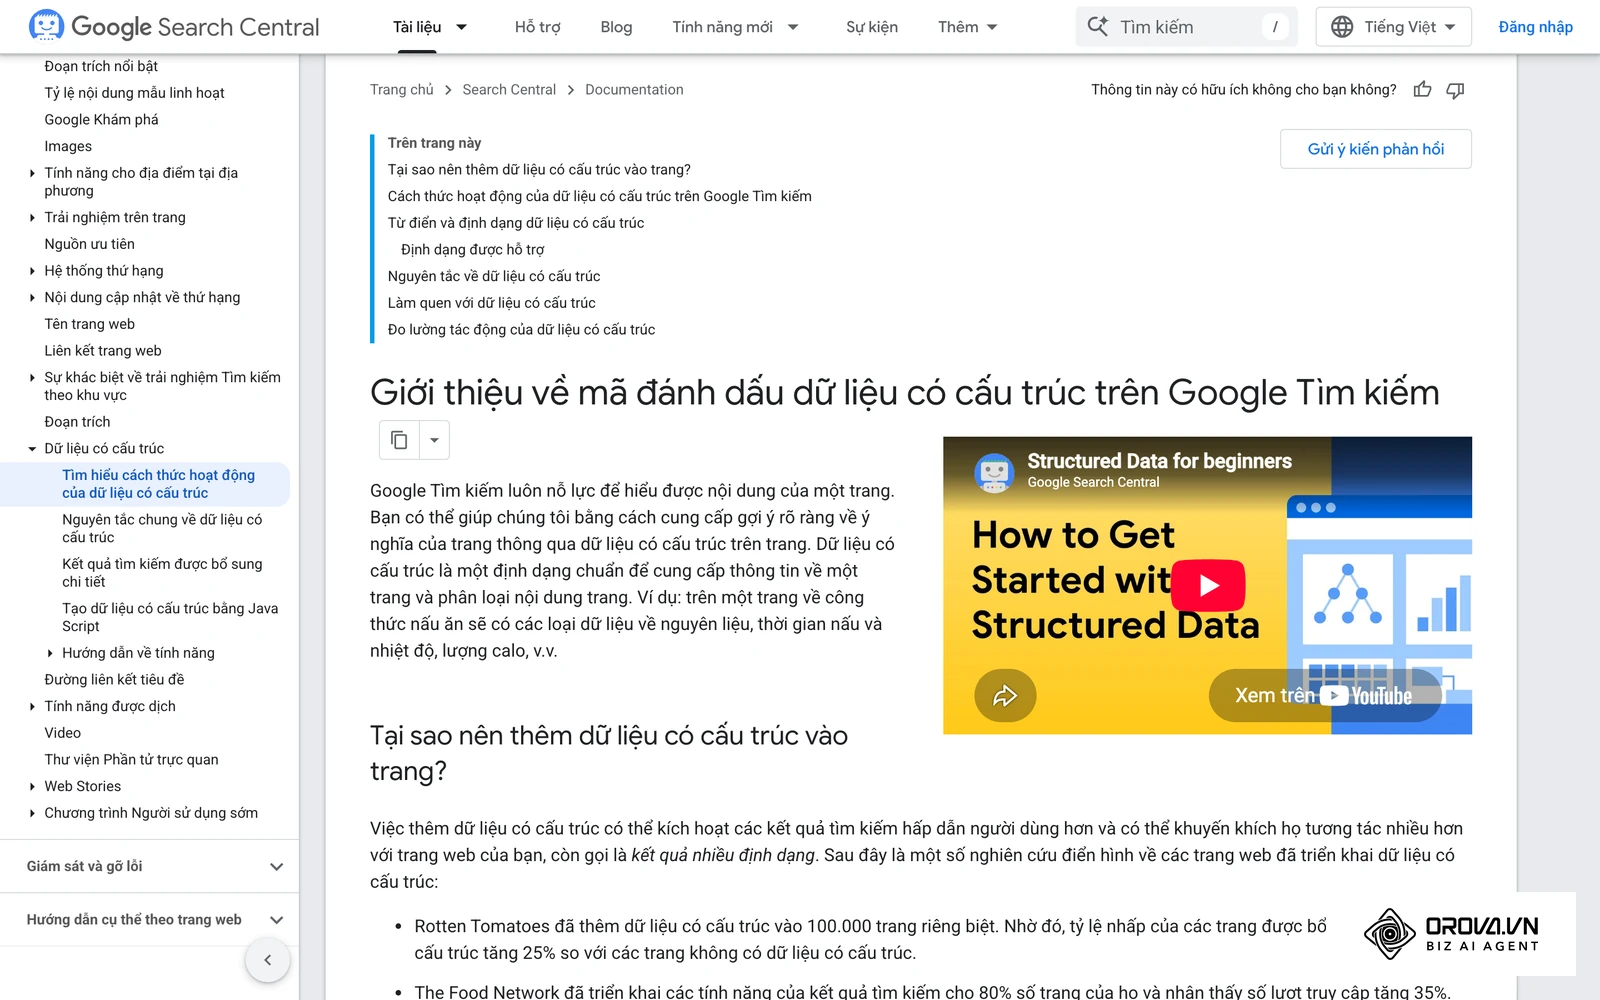Select Video in sidebar

click(62, 733)
